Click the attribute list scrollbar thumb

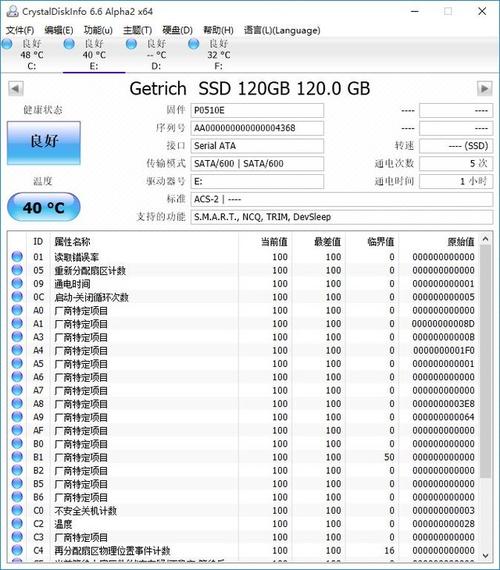(x=485, y=361)
